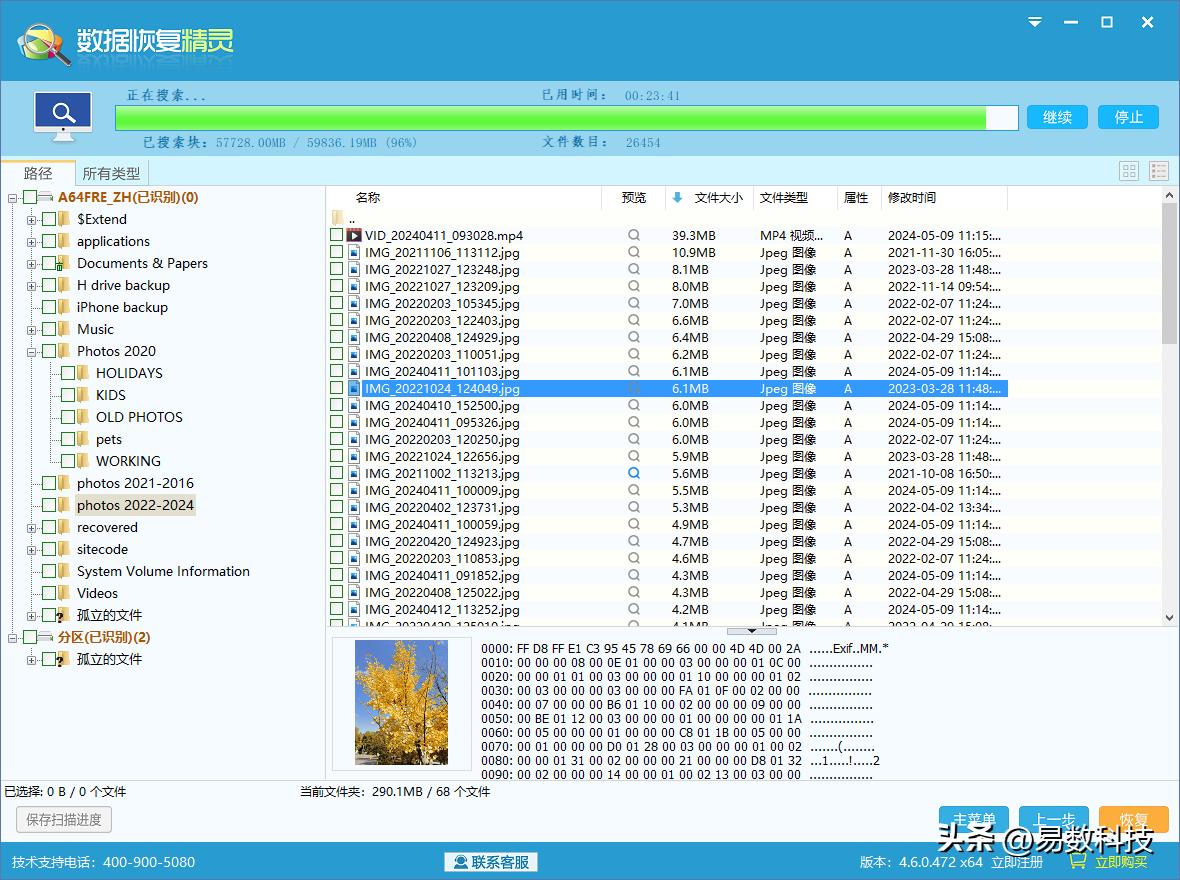
Task: Click the file list vertical scrollbar thumb
Action: pyautogui.click(x=1169, y=273)
